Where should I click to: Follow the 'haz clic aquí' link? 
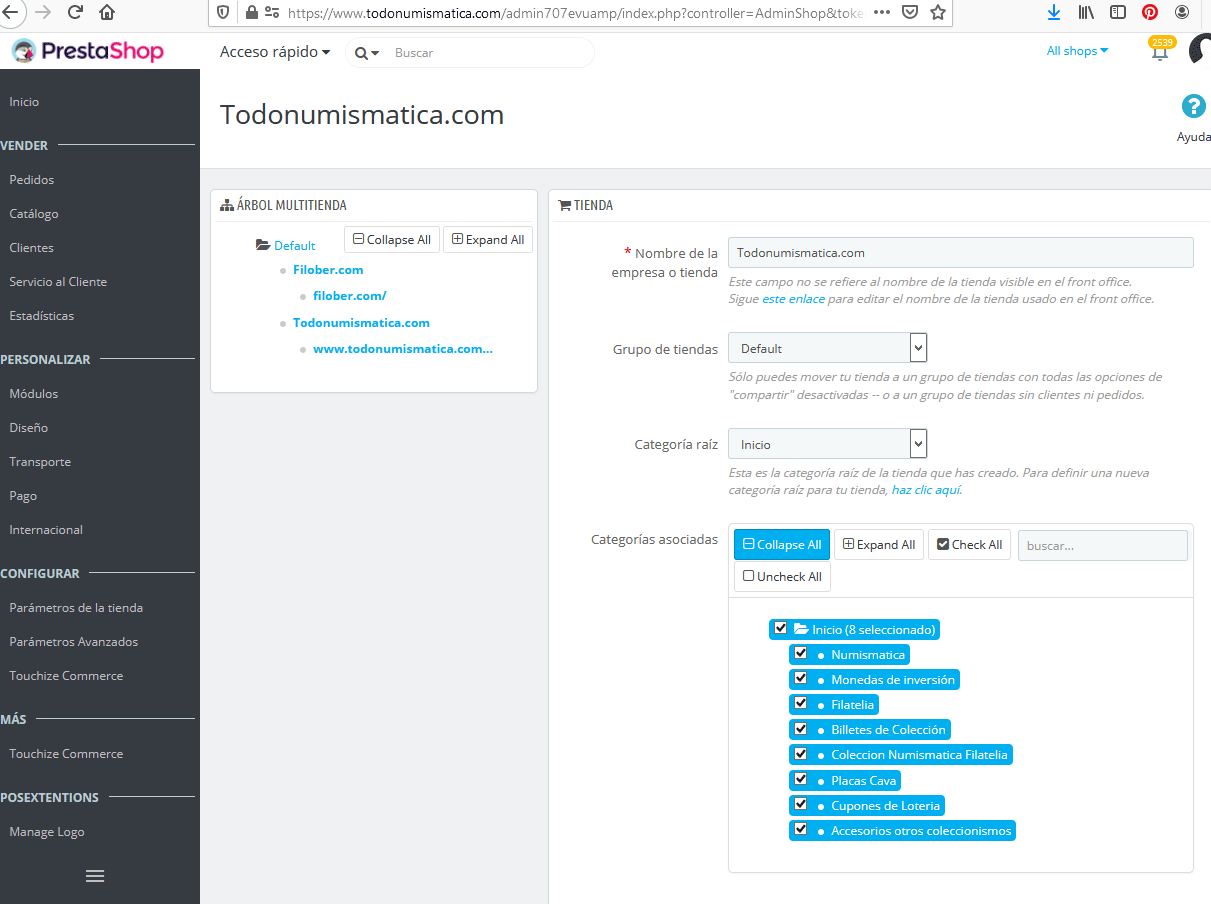926,490
